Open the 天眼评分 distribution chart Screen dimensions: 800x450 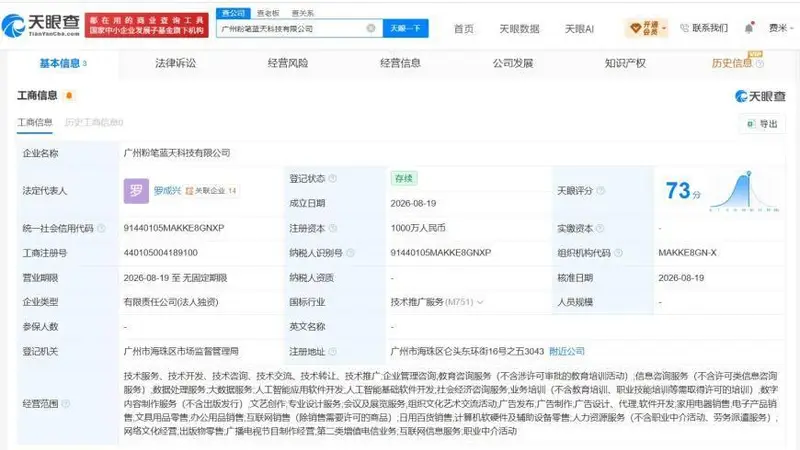(744, 191)
